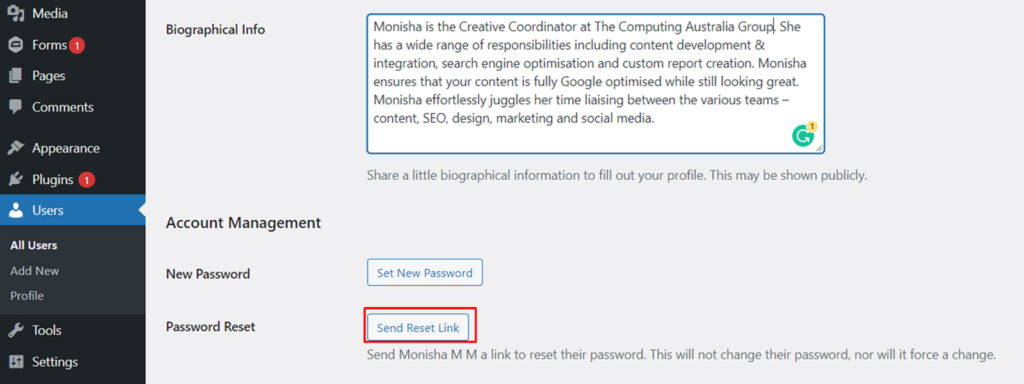
Task: Click the Send Reset Link button
Action: pos(418,328)
